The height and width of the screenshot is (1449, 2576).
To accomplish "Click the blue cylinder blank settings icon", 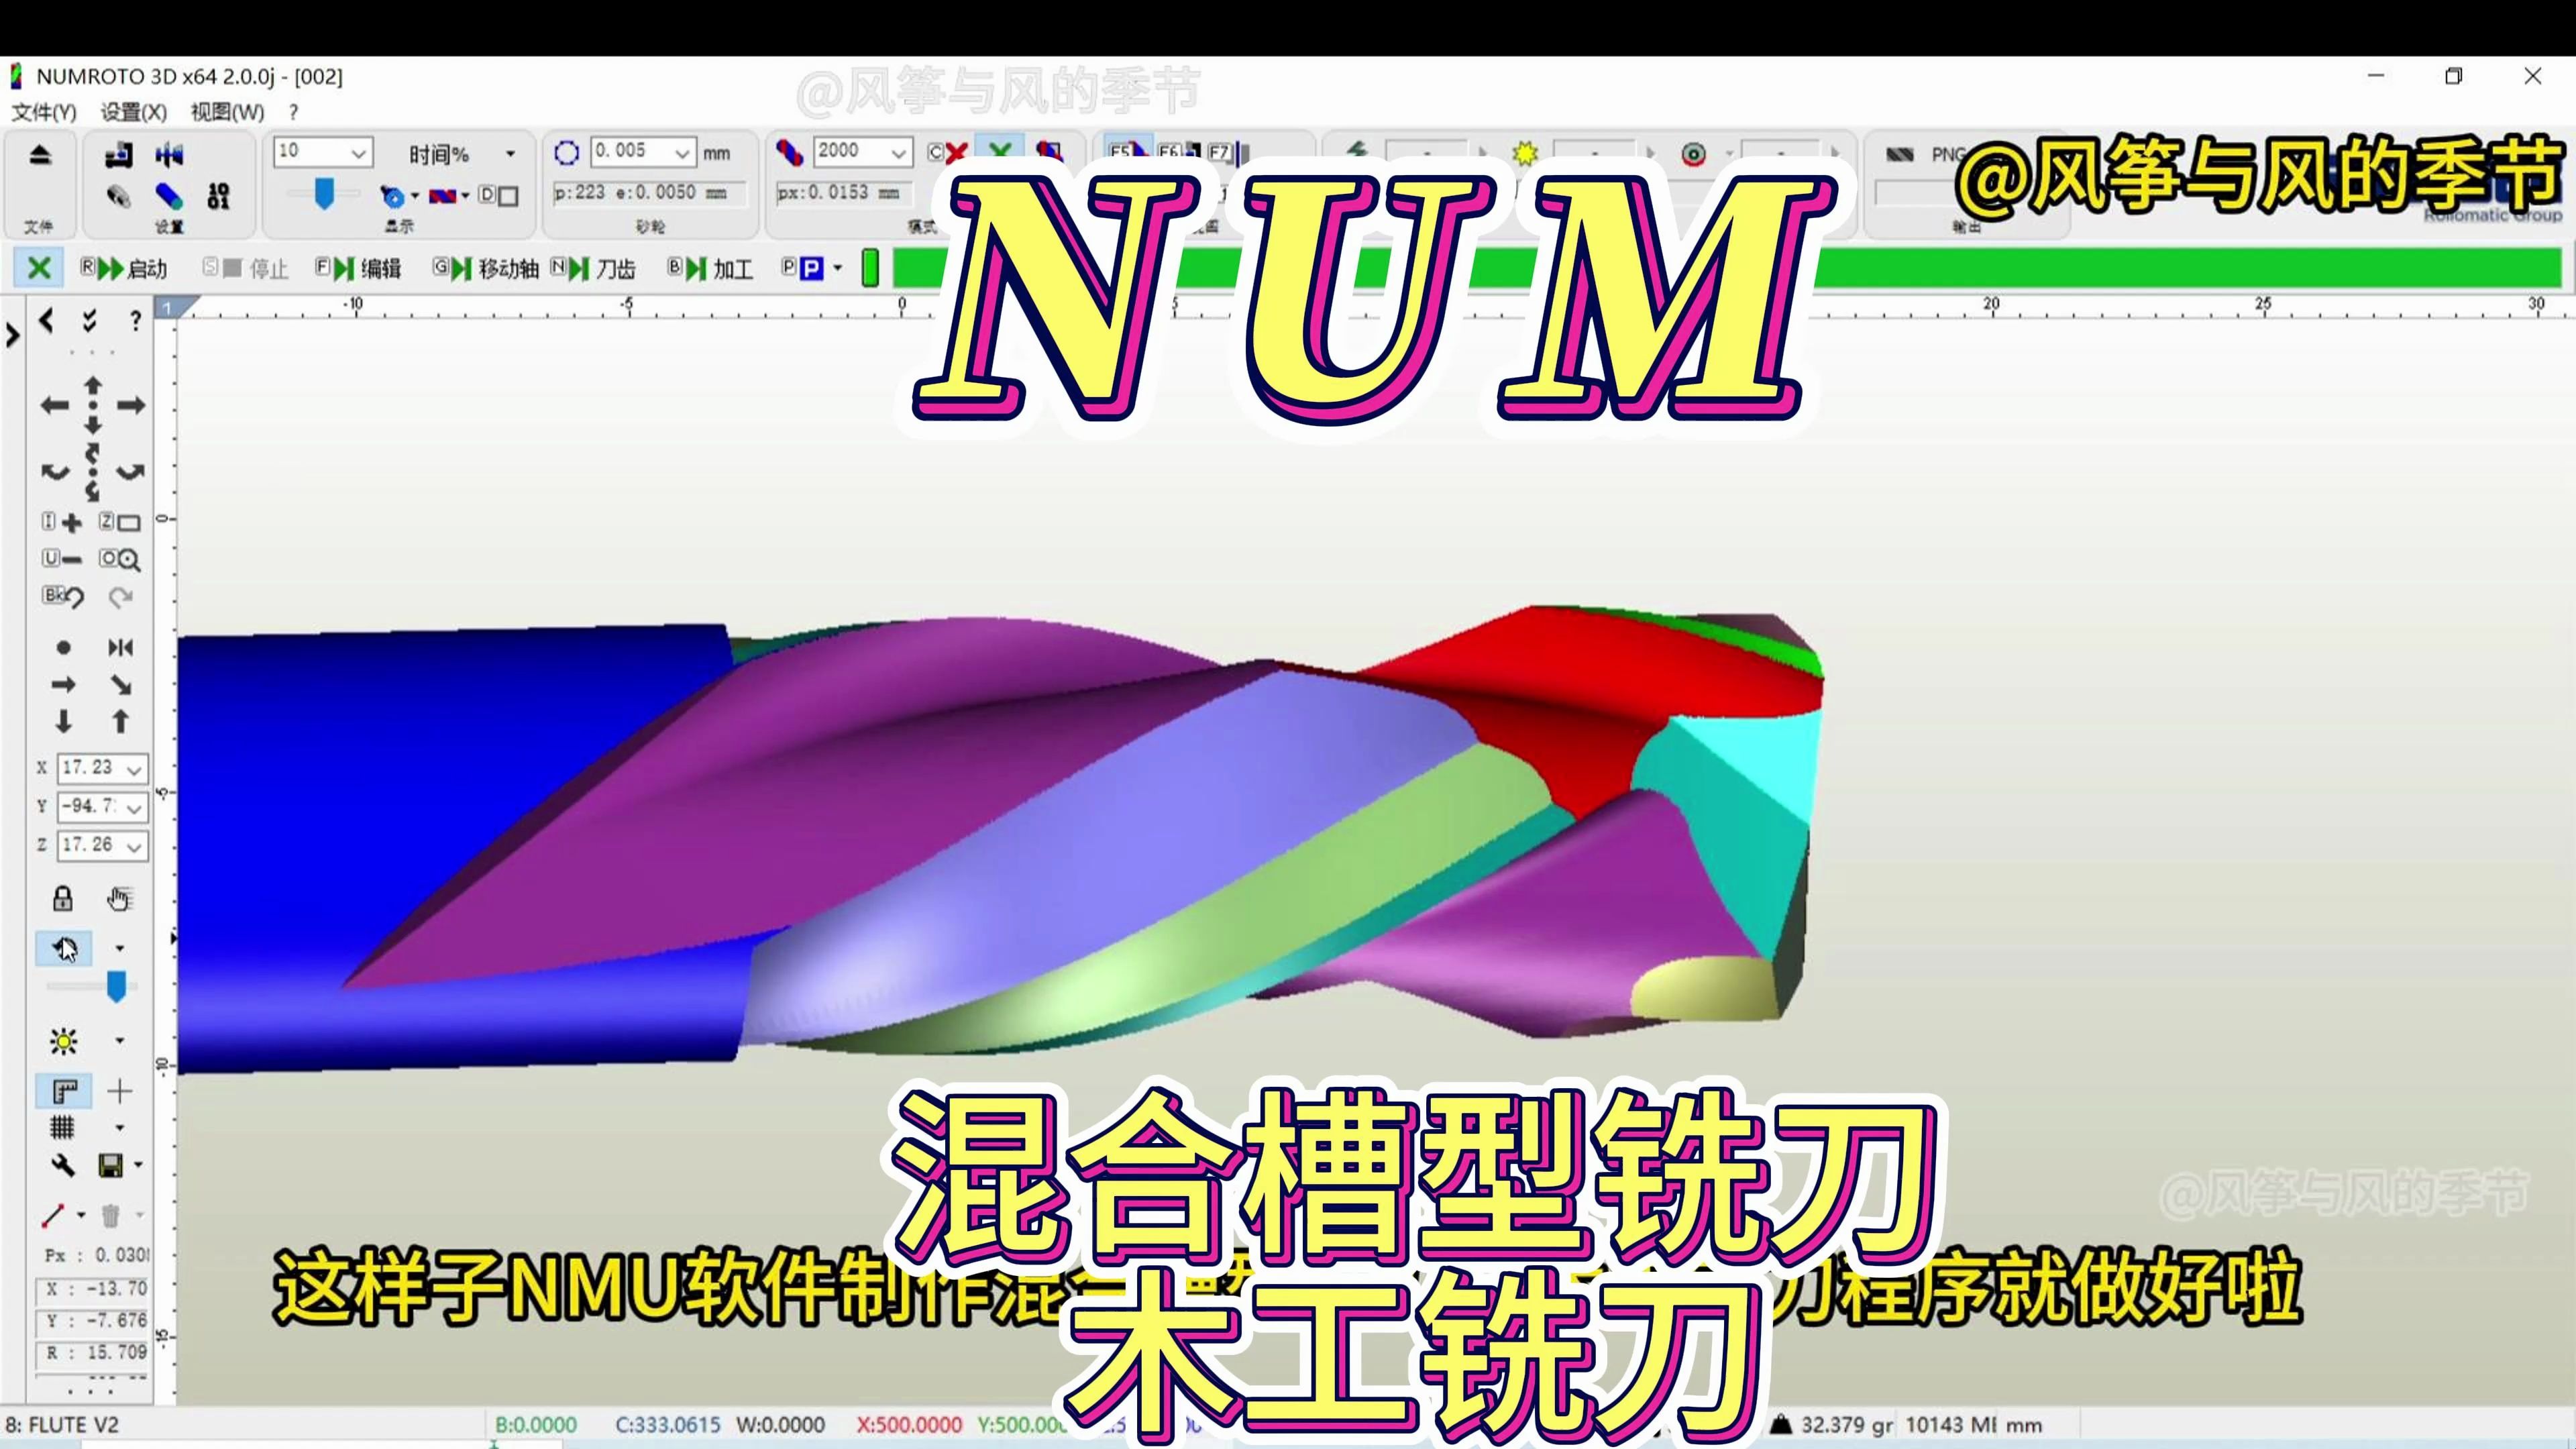I will [x=169, y=196].
